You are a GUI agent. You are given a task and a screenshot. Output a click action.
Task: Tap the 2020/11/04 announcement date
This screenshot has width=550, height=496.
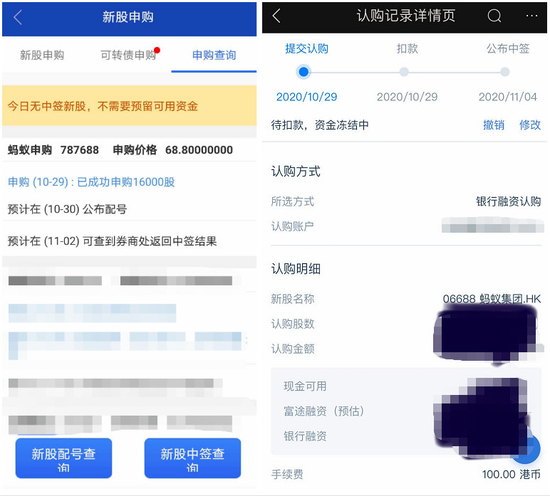tap(508, 97)
